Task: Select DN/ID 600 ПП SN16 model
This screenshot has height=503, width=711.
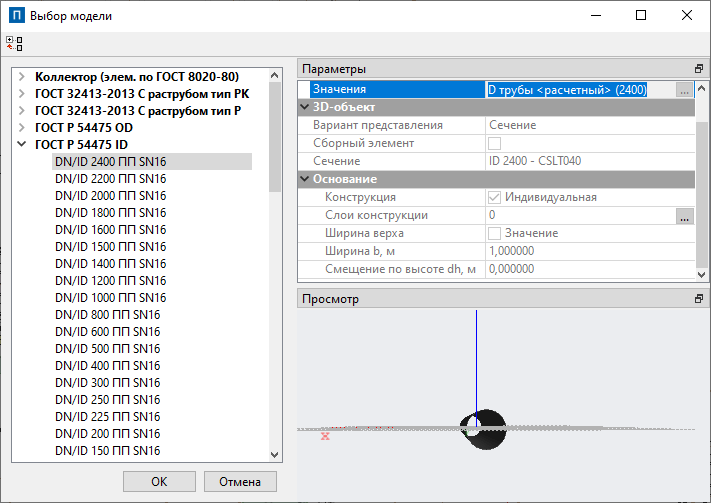Action: coord(107,332)
